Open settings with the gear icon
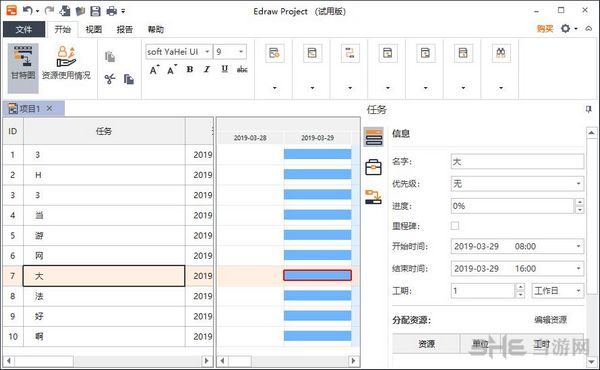This screenshot has width=600, height=370. pyautogui.click(x=565, y=28)
